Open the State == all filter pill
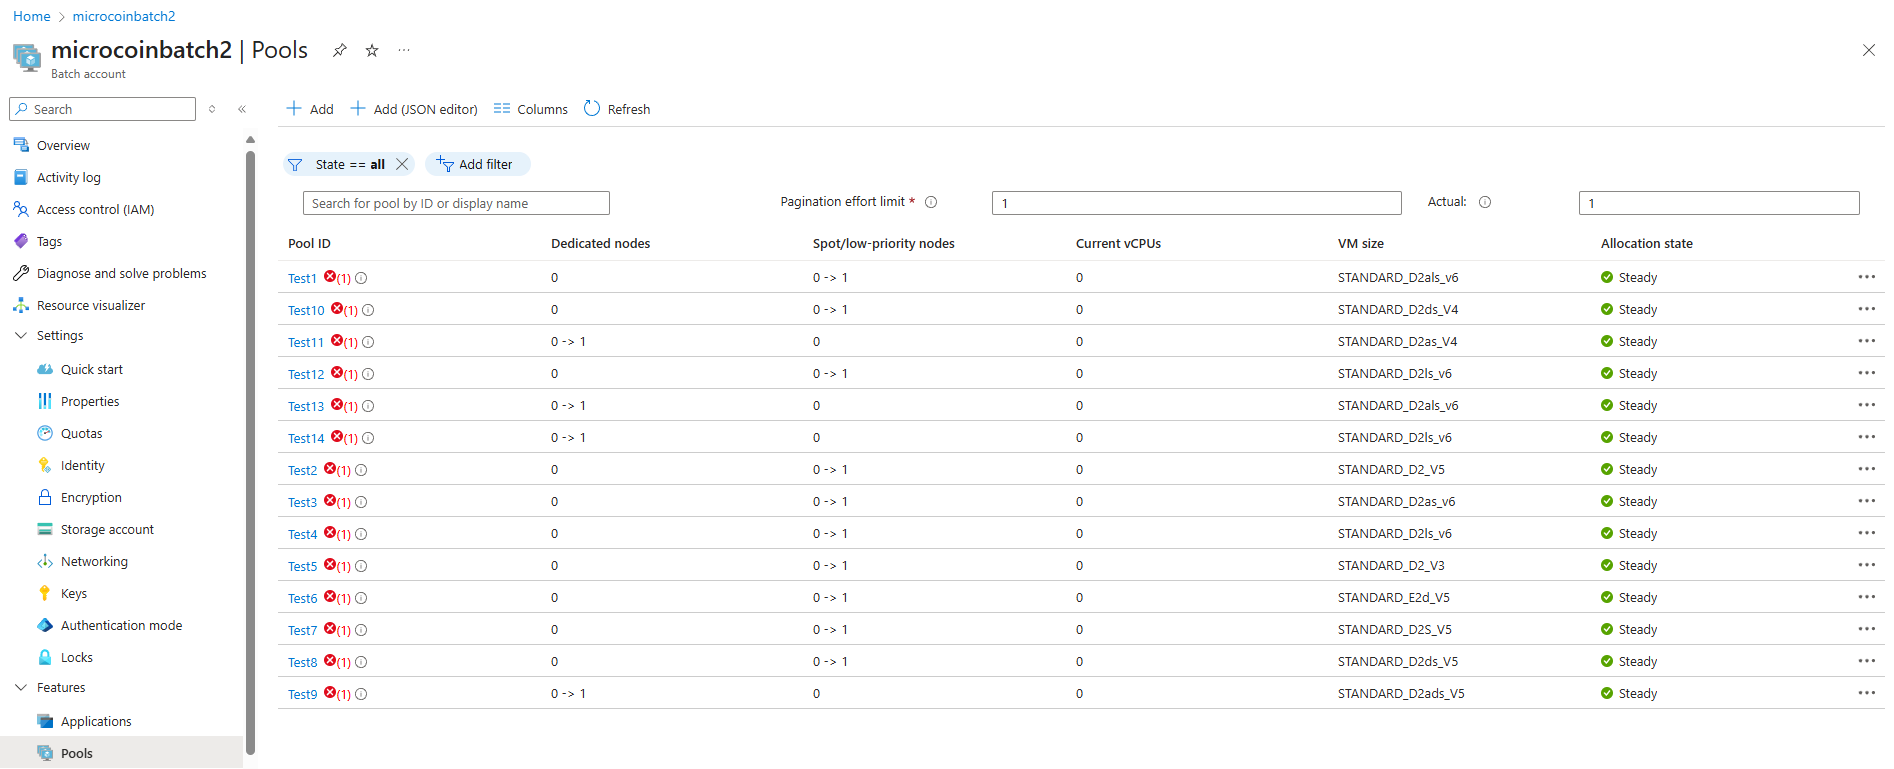Screen dimensions: 1894x769 pyautogui.click(x=349, y=164)
